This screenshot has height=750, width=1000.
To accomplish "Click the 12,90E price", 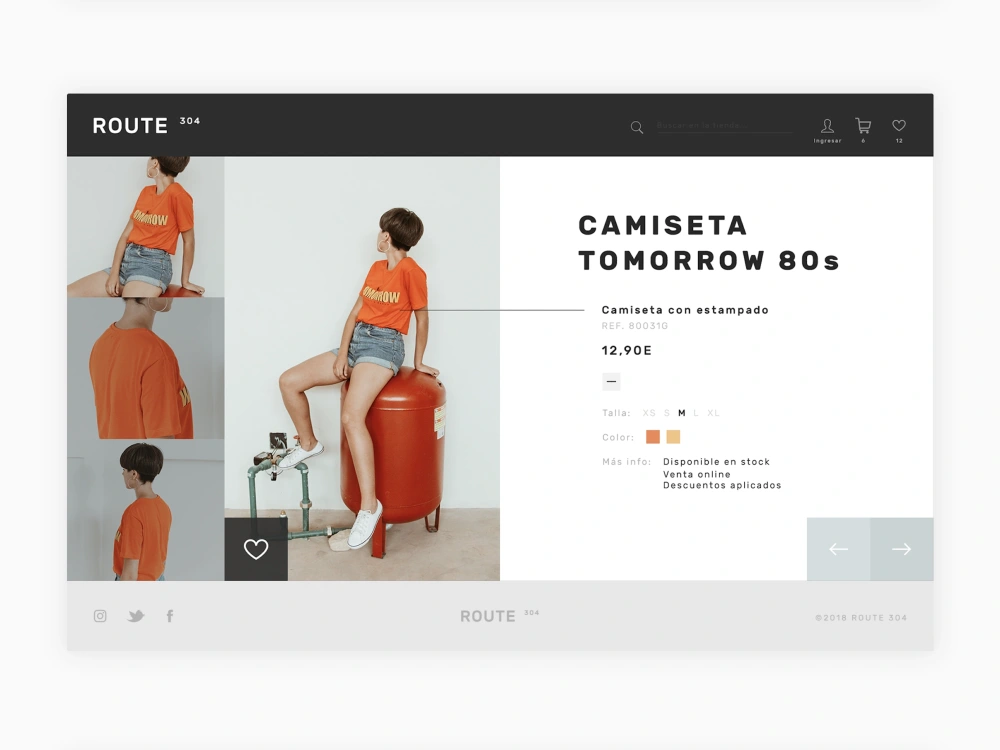I will click(627, 350).
